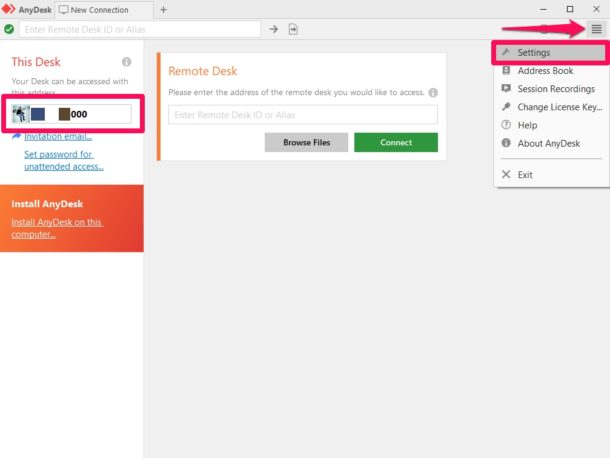
Task: Switch to the New Connection tab
Action: pos(104,10)
